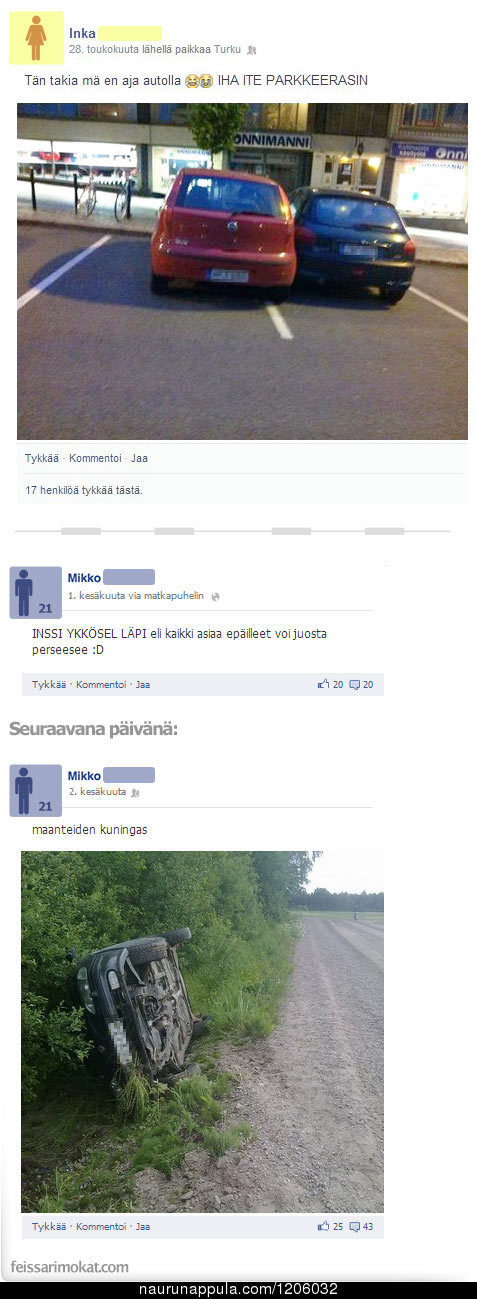Image resolution: width=477 pixels, height=1299 pixels.
Task: Click Tykkää under the INSSI post
Action: tap(49, 685)
